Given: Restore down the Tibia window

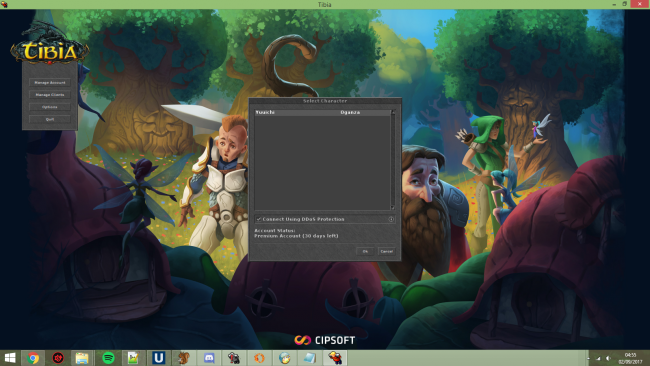Looking at the screenshot, I should coord(624,4).
